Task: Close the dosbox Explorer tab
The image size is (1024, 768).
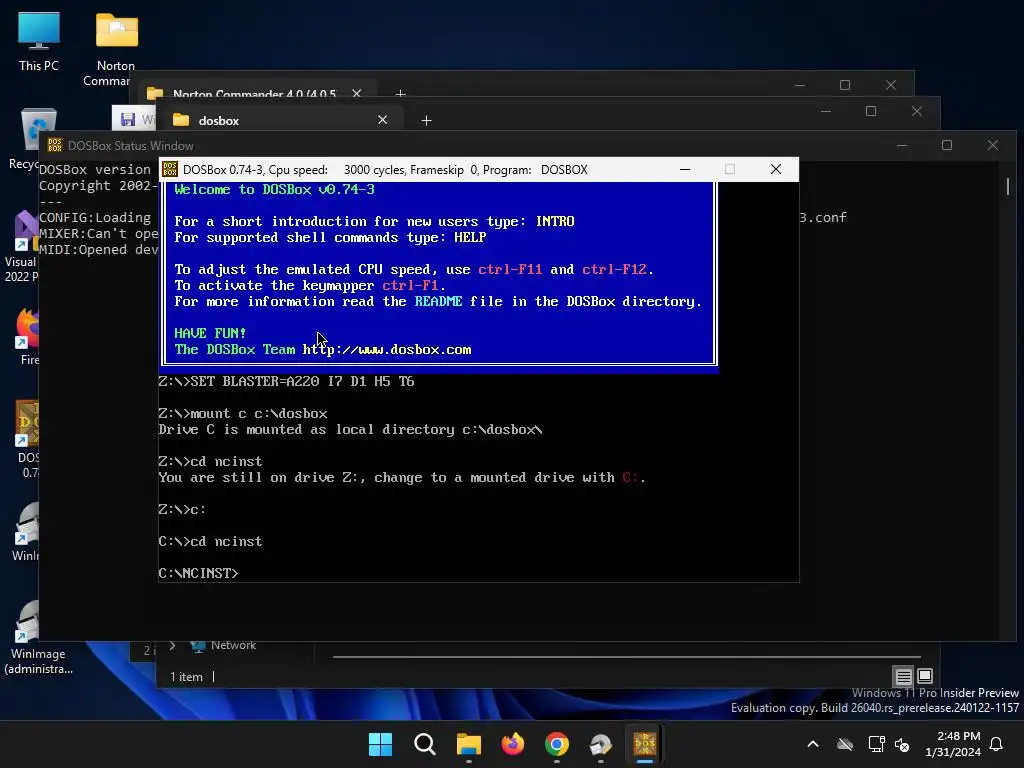Action: [x=383, y=120]
